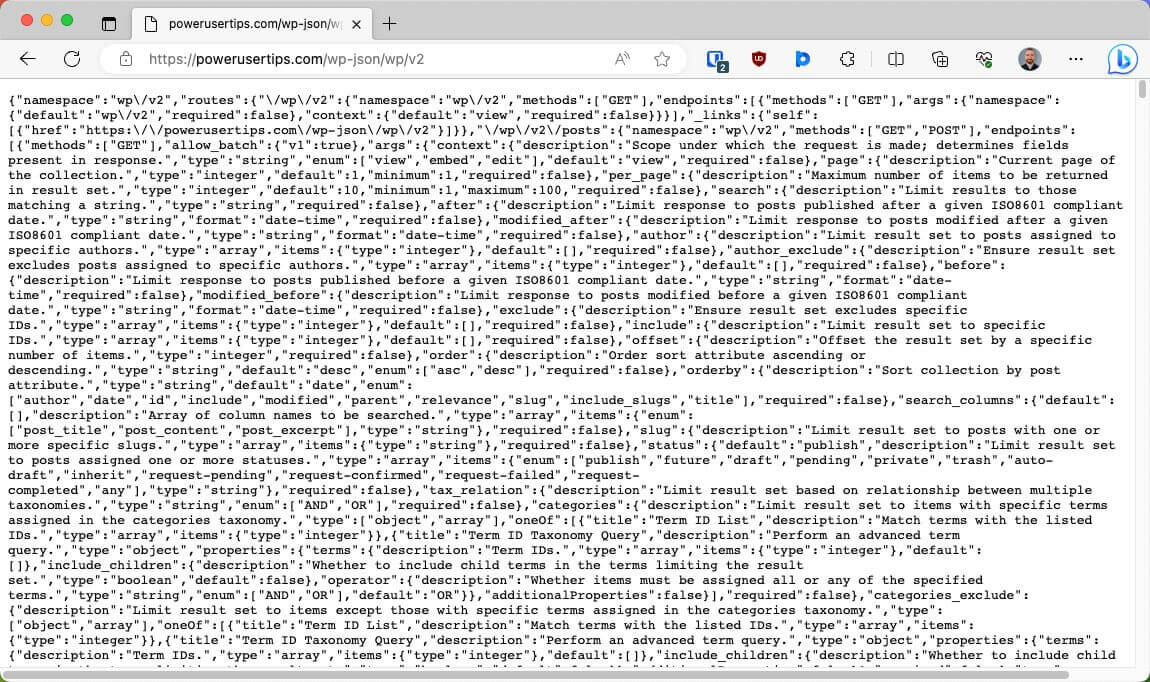Close the powerusertips.com tab

356,21
